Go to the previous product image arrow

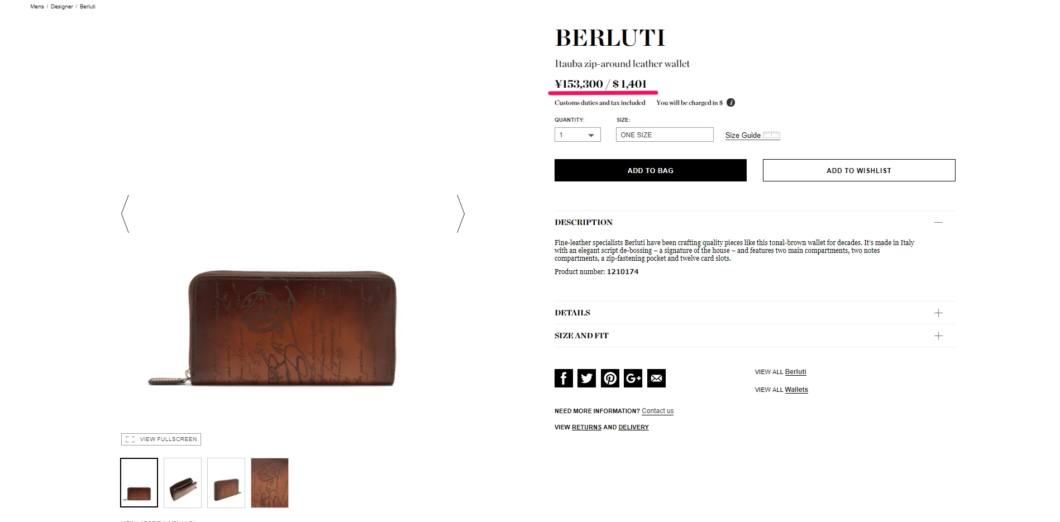point(125,214)
